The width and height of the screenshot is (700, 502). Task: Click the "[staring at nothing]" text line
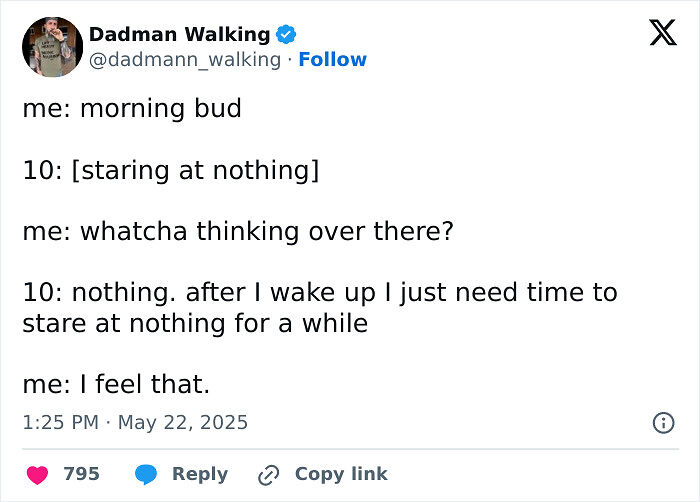click(x=194, y=170)
